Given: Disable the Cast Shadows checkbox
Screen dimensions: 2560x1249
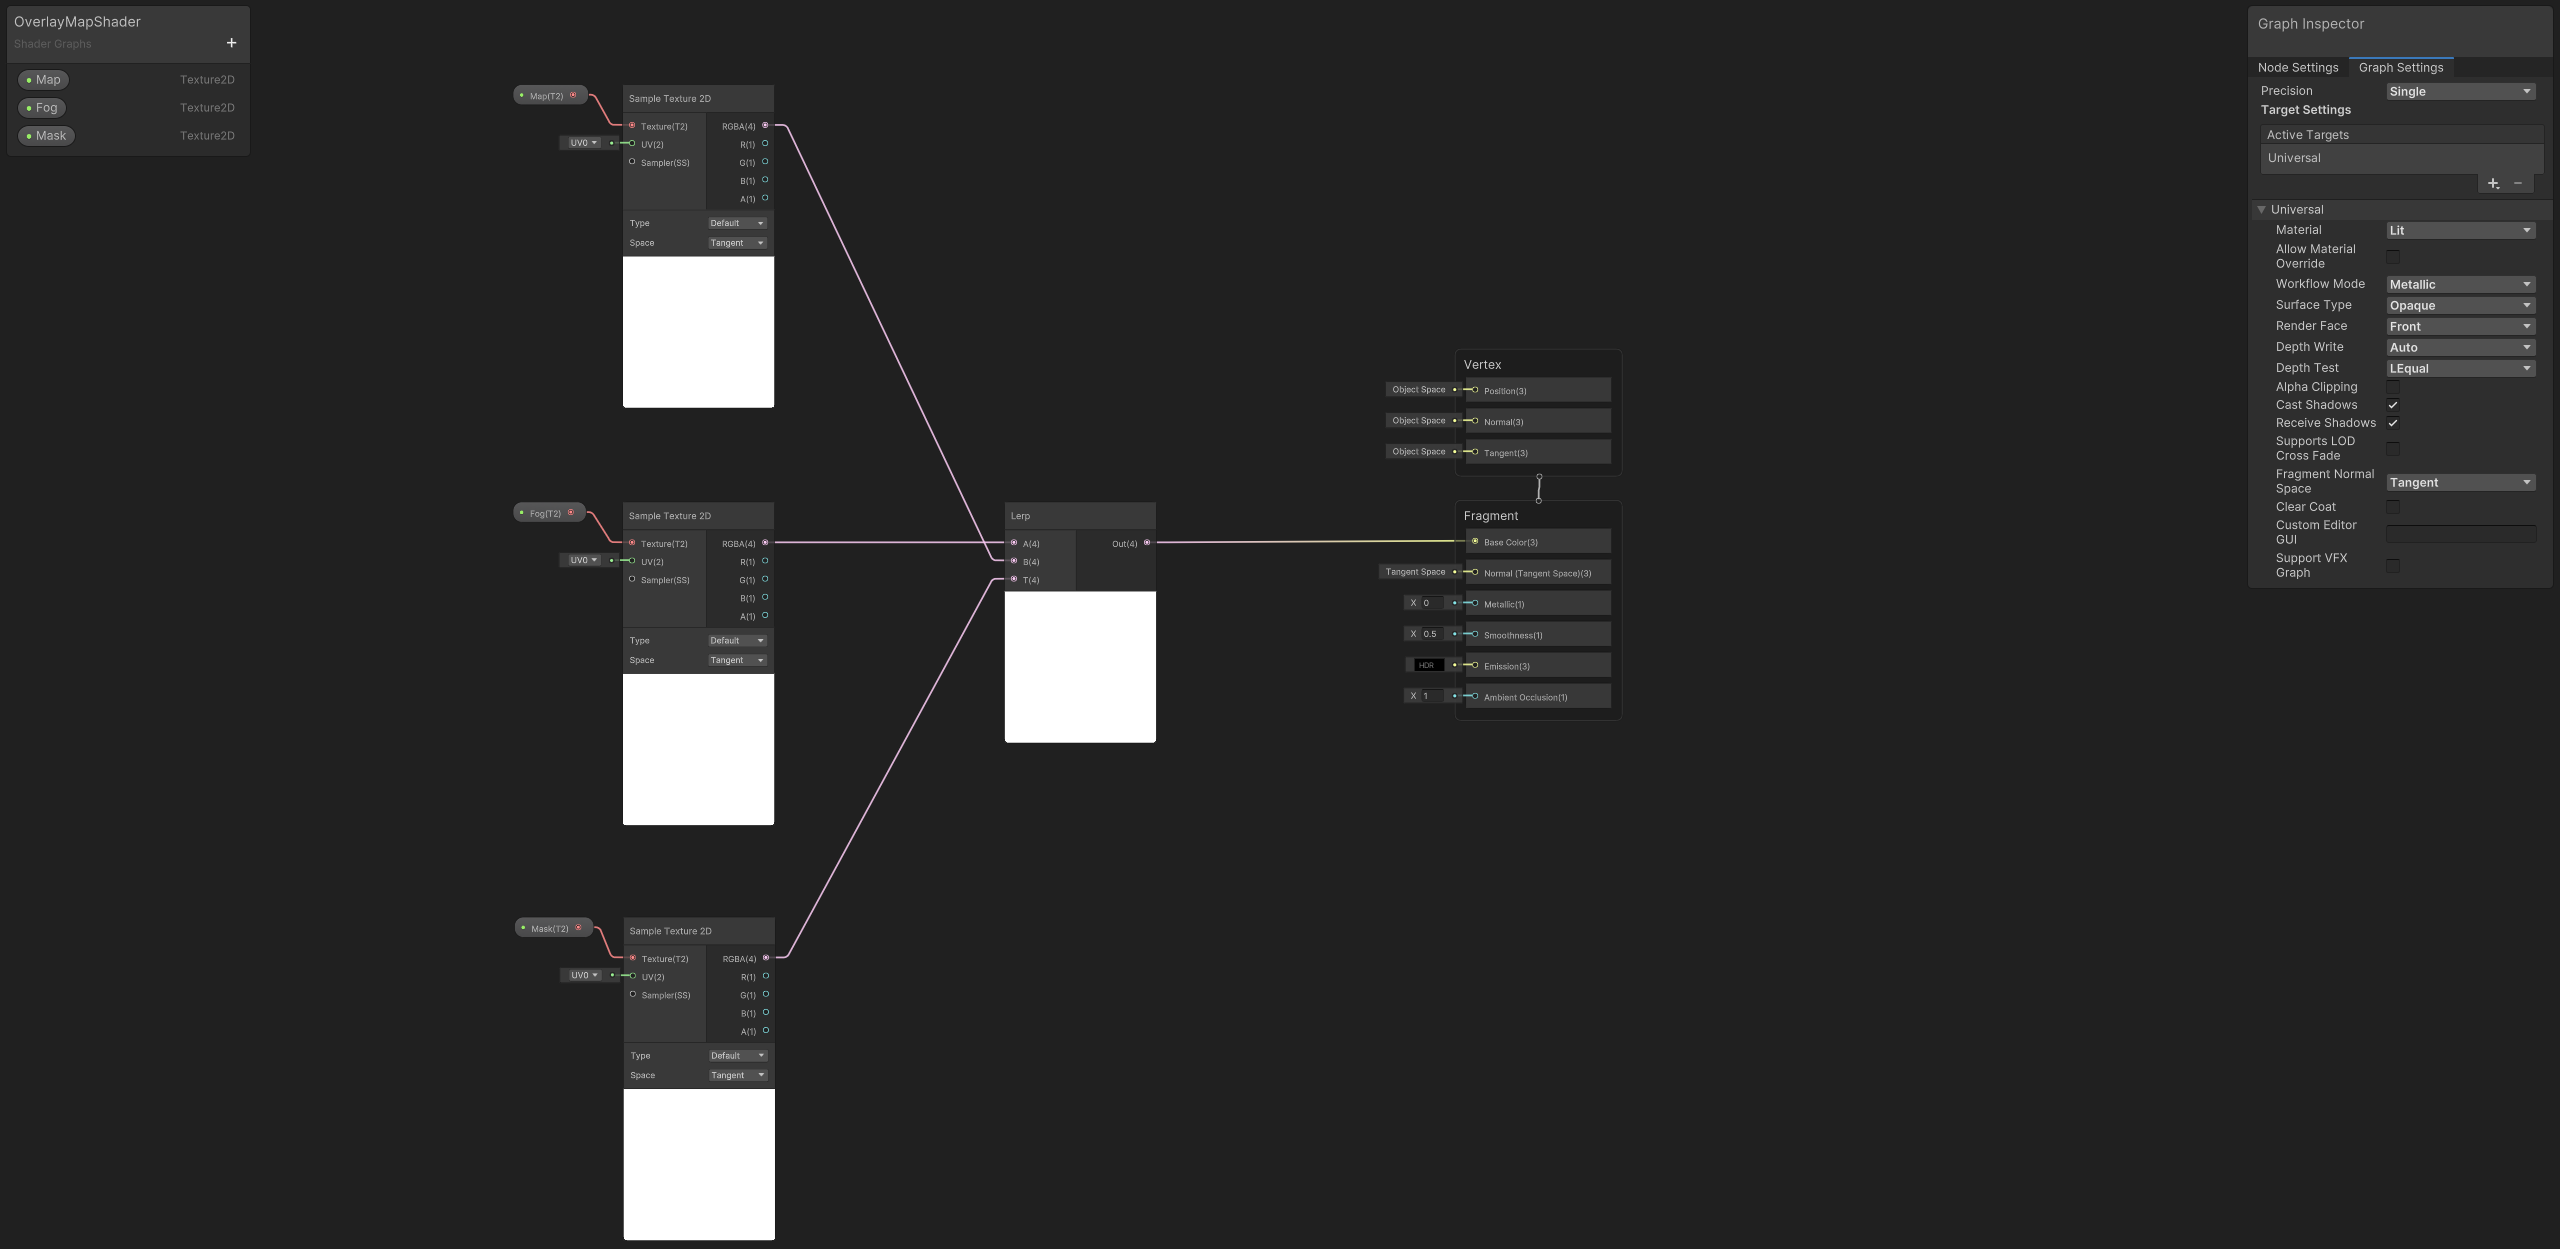Looking at the screenshot, I should coord(2393,405).
